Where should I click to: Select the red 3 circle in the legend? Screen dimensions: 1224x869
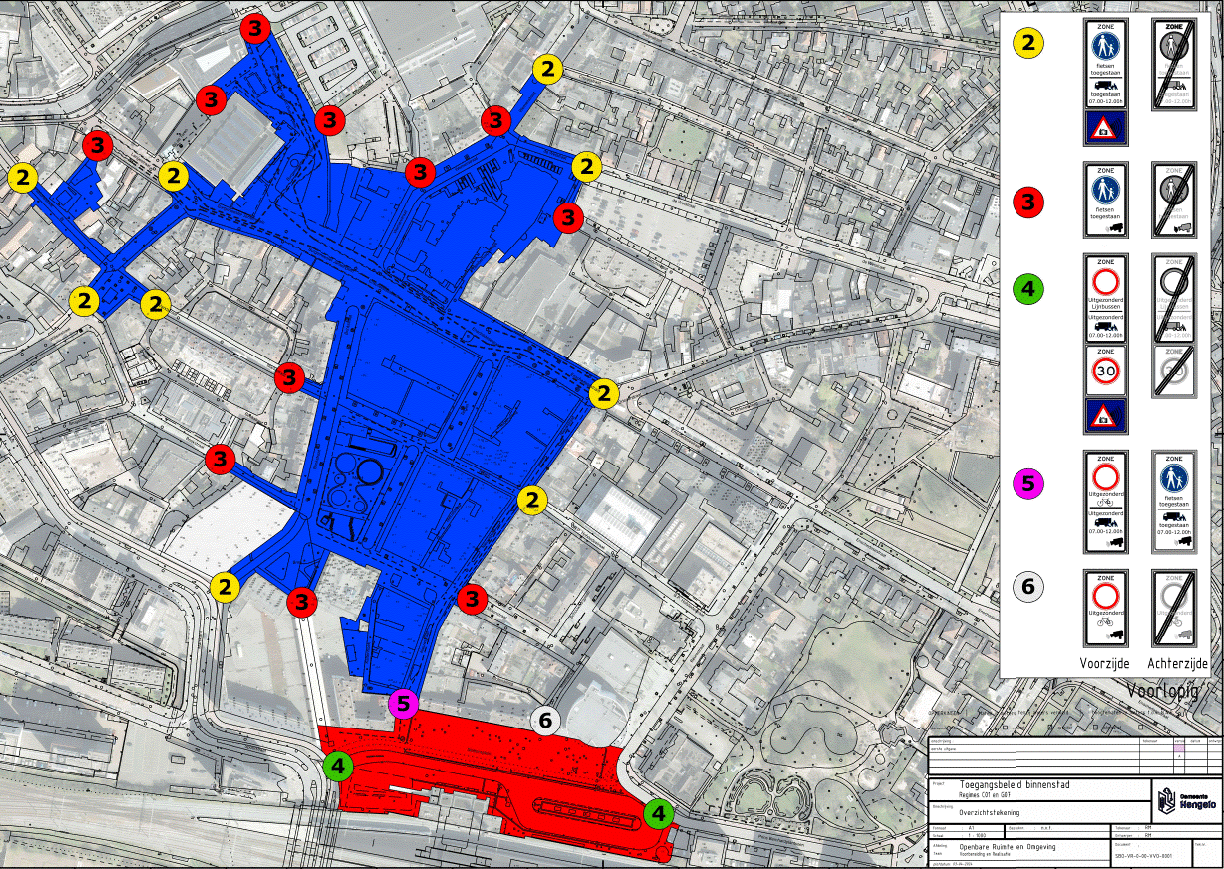[1028, 202]
